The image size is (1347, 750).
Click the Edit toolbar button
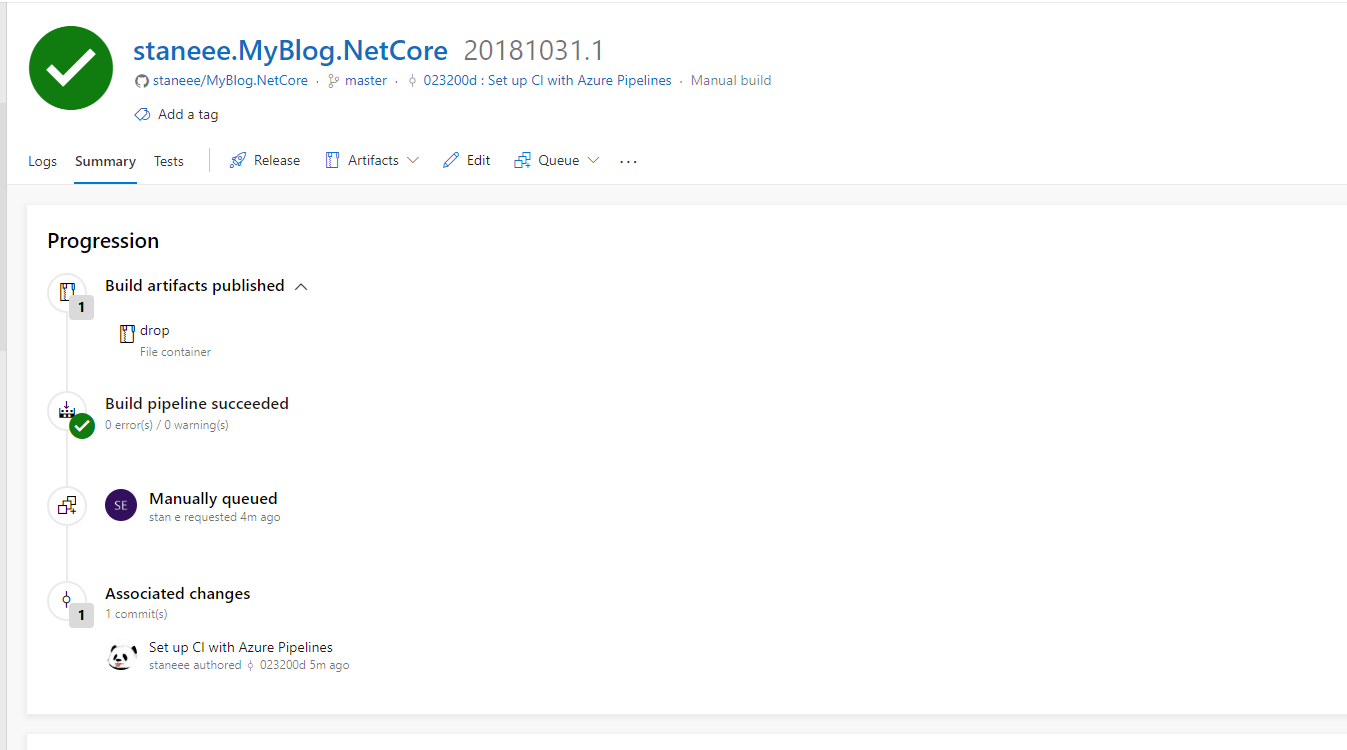click(x=467, y=161)
